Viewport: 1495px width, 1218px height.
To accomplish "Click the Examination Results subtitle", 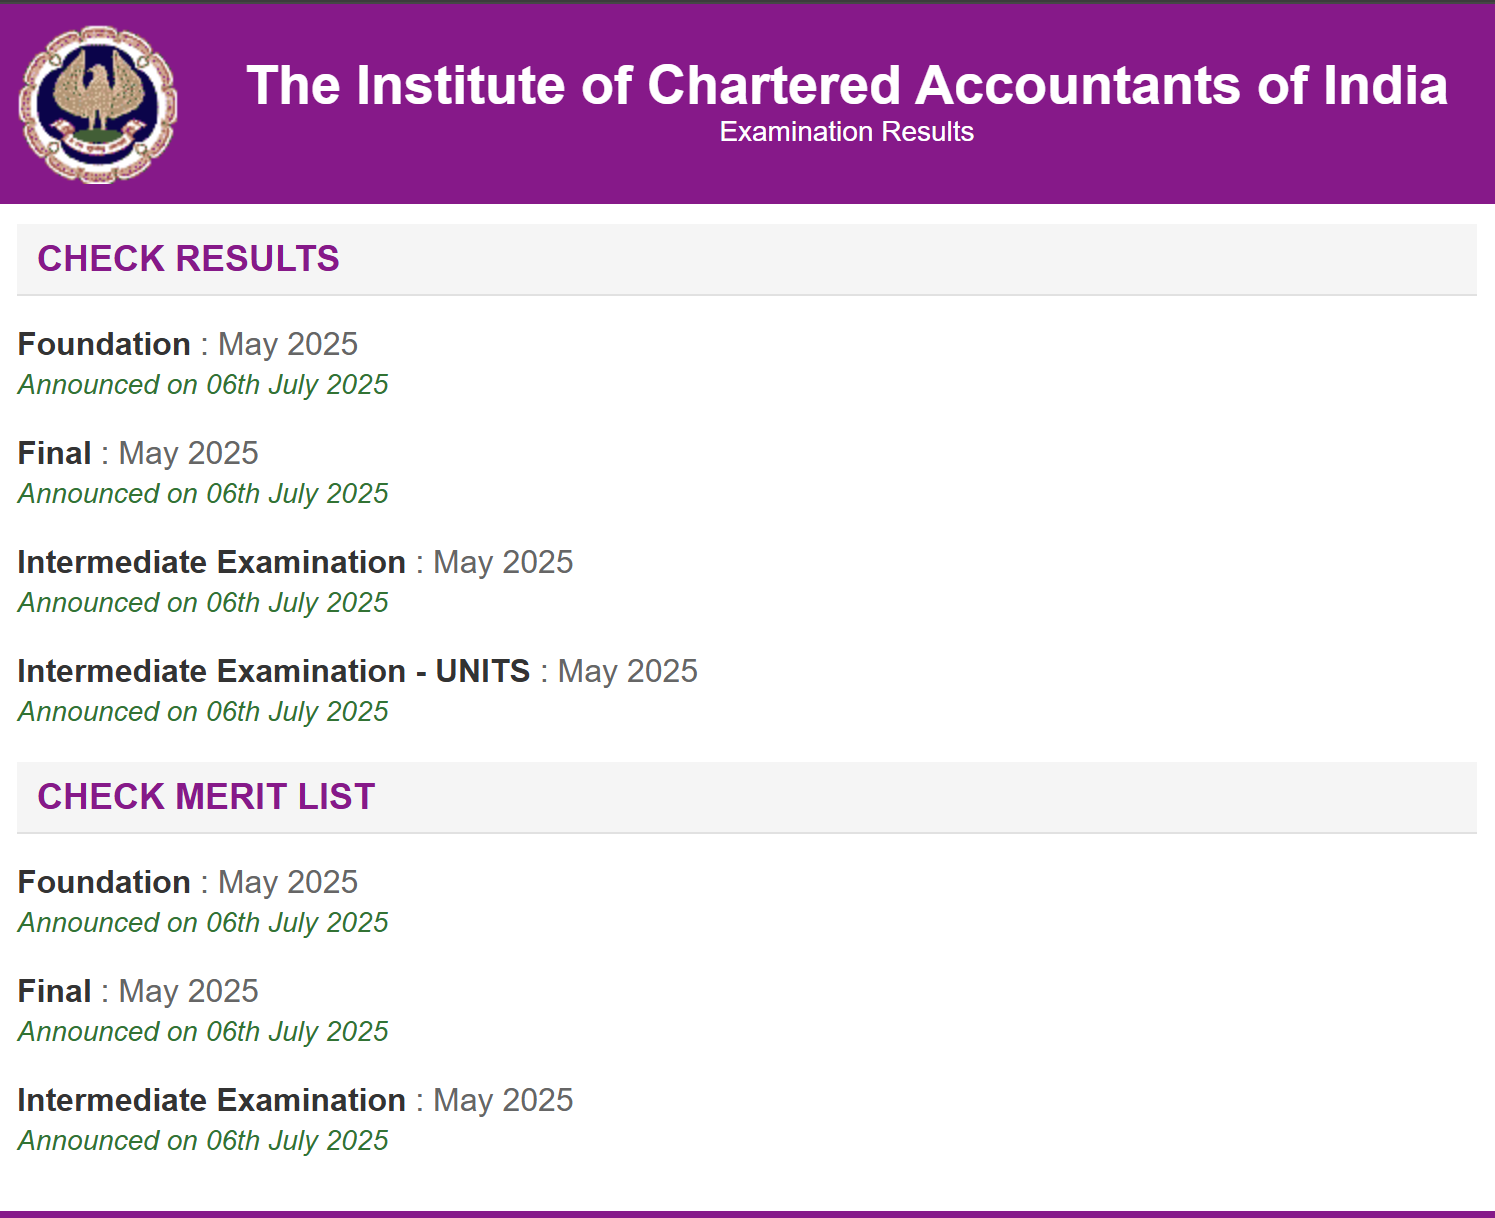I will pos(846,132).
